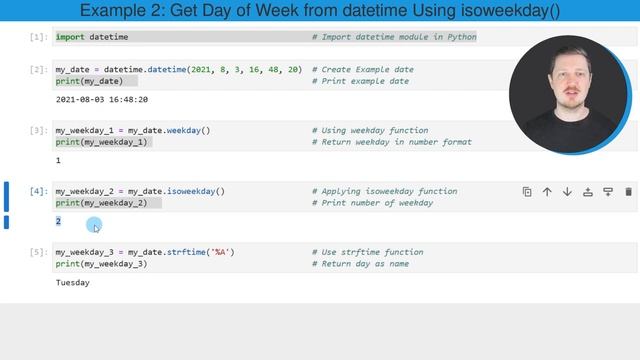640x360 pixels.
Task: Duplicate cell 4 with copy icon
Action: (527, 192)
